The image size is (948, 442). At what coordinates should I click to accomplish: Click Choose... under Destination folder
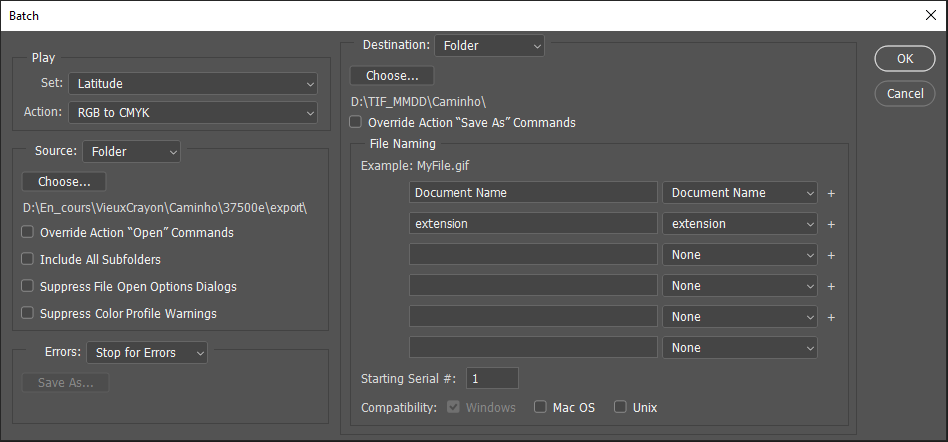(x=391, y=76)
